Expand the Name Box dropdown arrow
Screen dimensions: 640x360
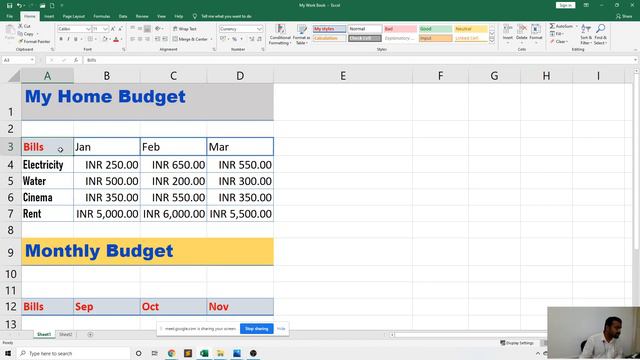(32, 60)
